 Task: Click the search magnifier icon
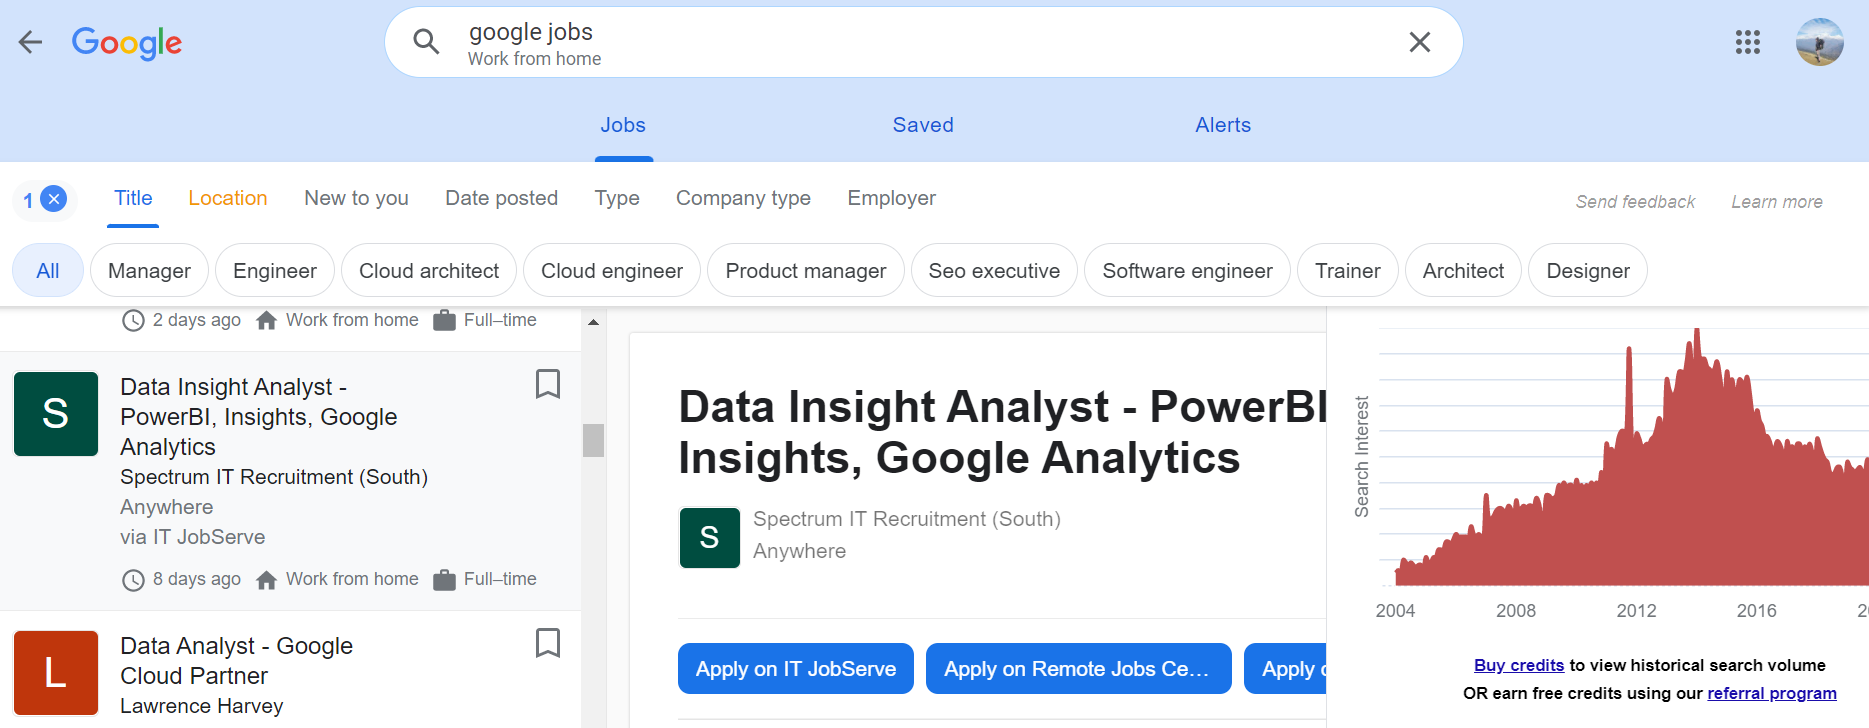[x=426, y=42]
